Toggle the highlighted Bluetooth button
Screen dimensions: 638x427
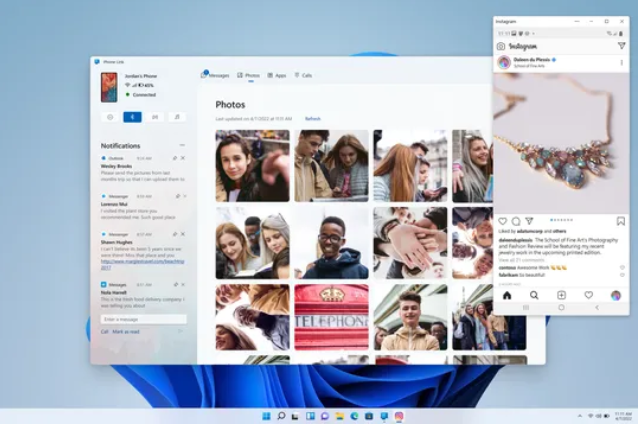point(132,117)
